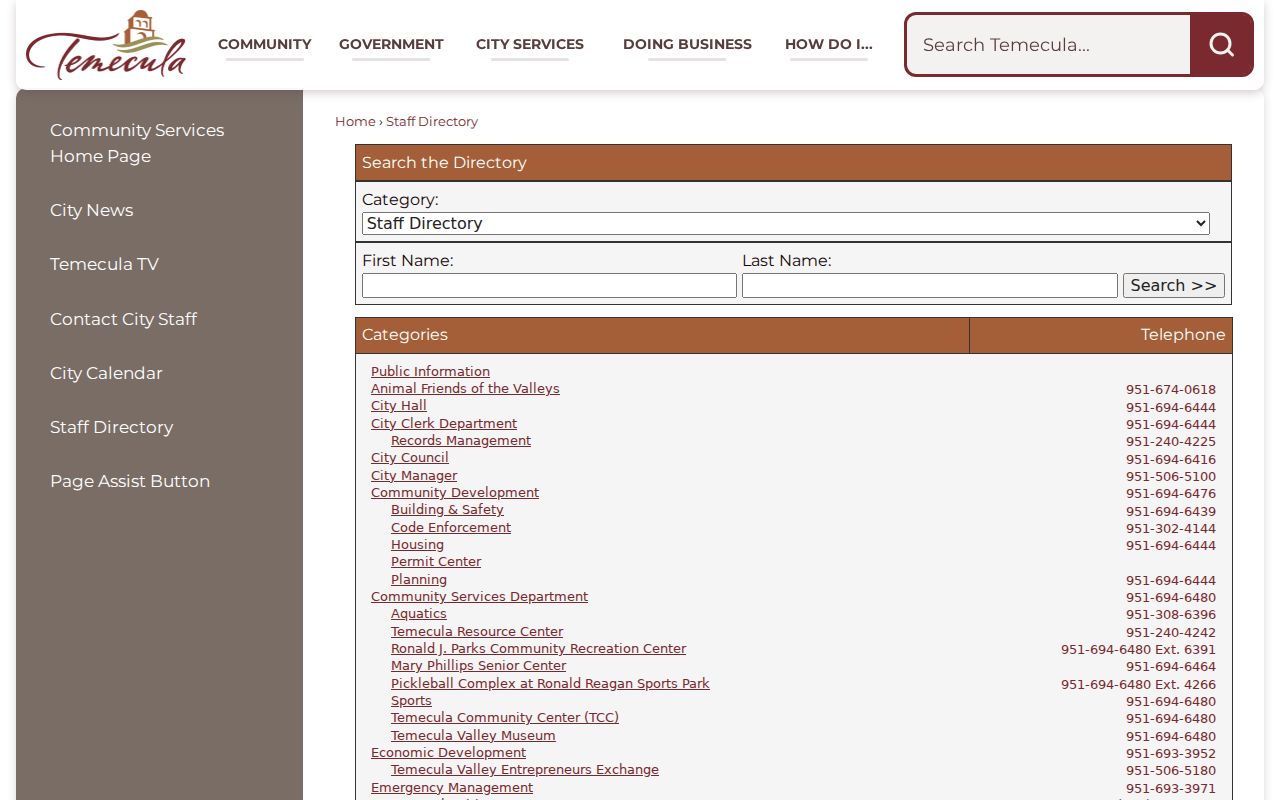Open Temecula Valley Entrepreneurs Exchange link
This screenshot has width=1280, height=800.
pyautogui.click(x=525, y=769)
